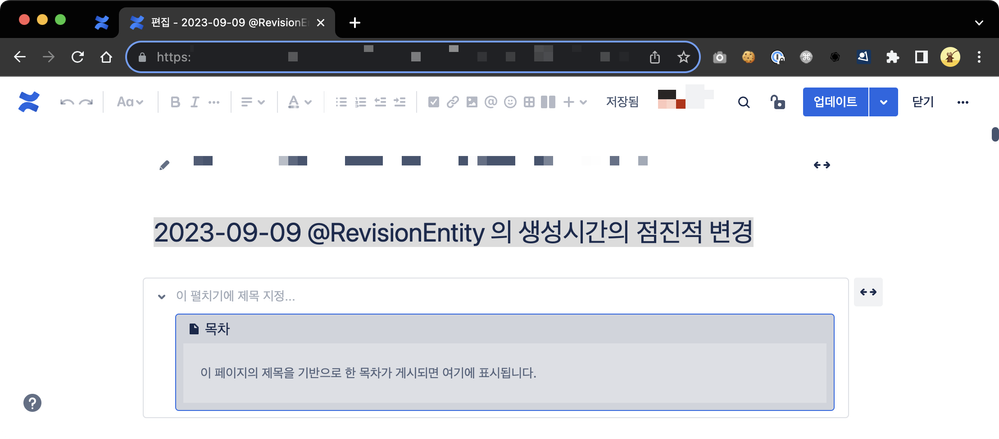Open a new browser tab
This screenshot has height=439, width=999.
point(355,23)
